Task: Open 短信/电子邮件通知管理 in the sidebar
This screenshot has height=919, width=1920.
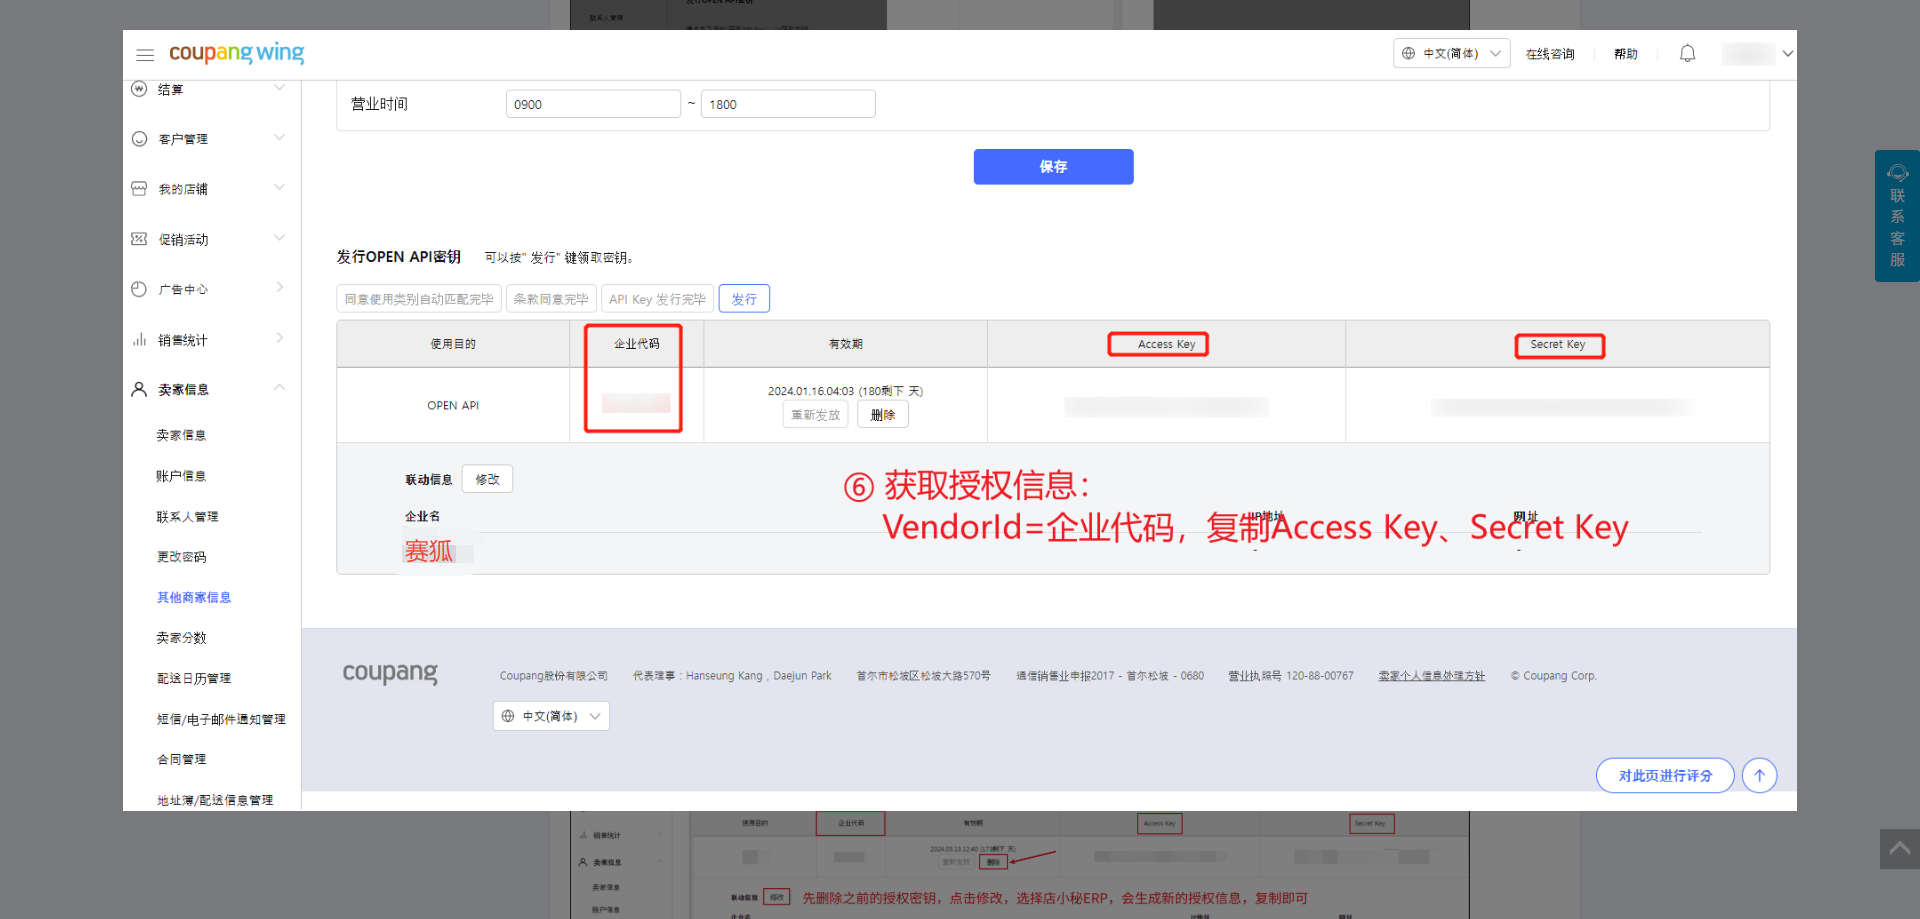Action: click(221, 719)
